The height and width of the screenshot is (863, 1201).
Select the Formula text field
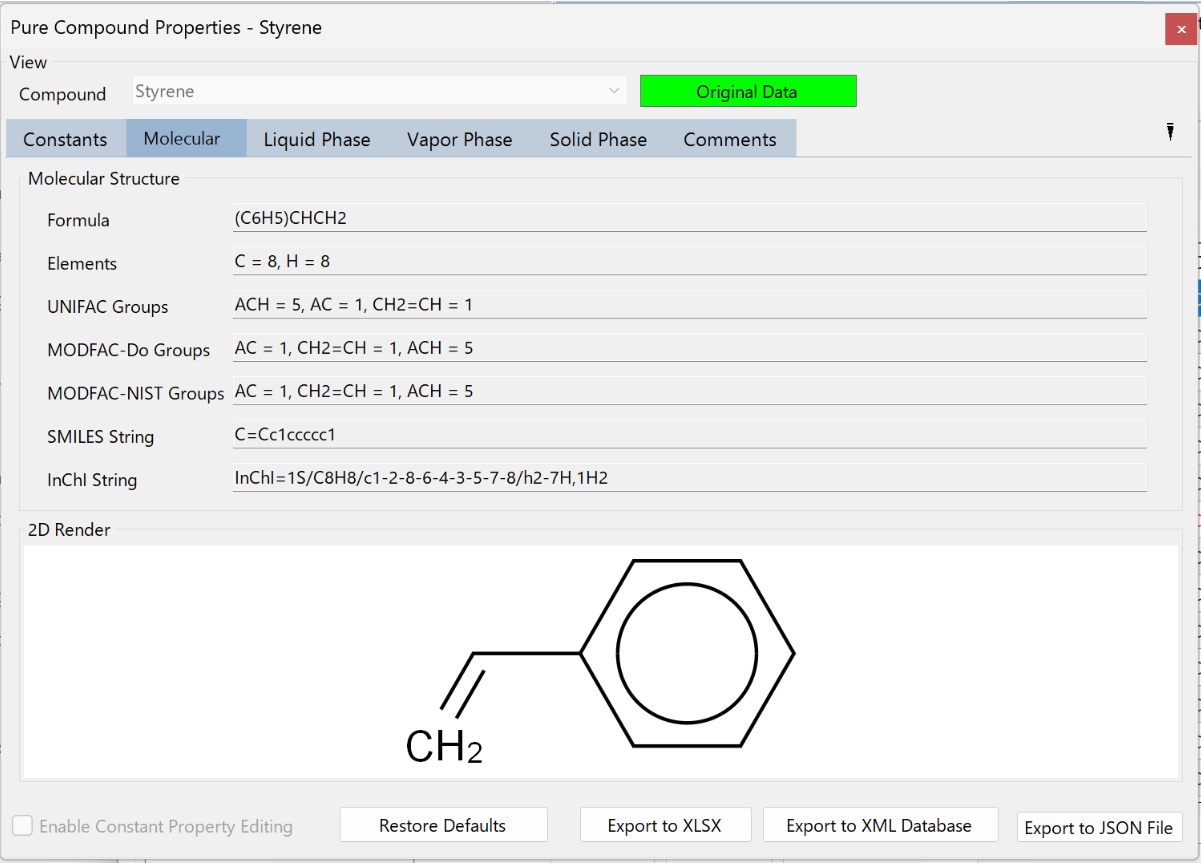point(689,217)
